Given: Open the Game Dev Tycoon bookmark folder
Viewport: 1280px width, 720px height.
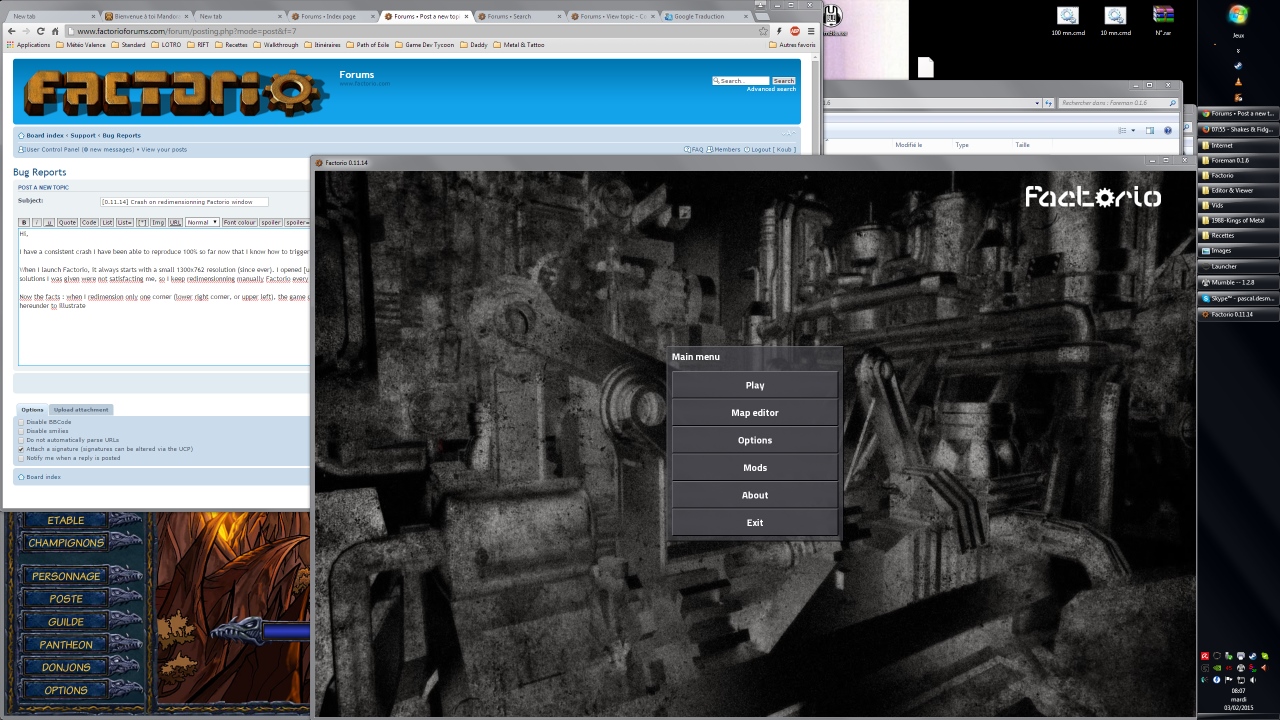Looking at the screenshot, I should (x=424, y=45).
